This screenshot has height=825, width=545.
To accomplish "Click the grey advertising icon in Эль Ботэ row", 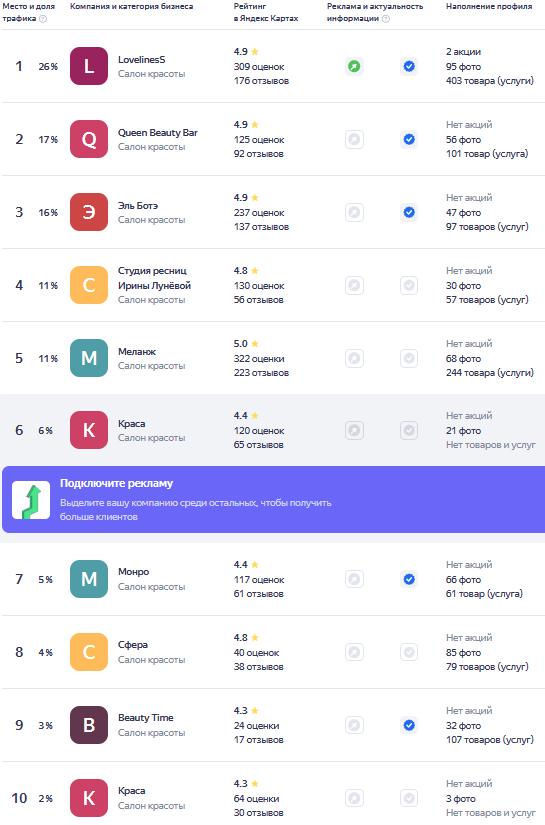I will pos(354,213).
